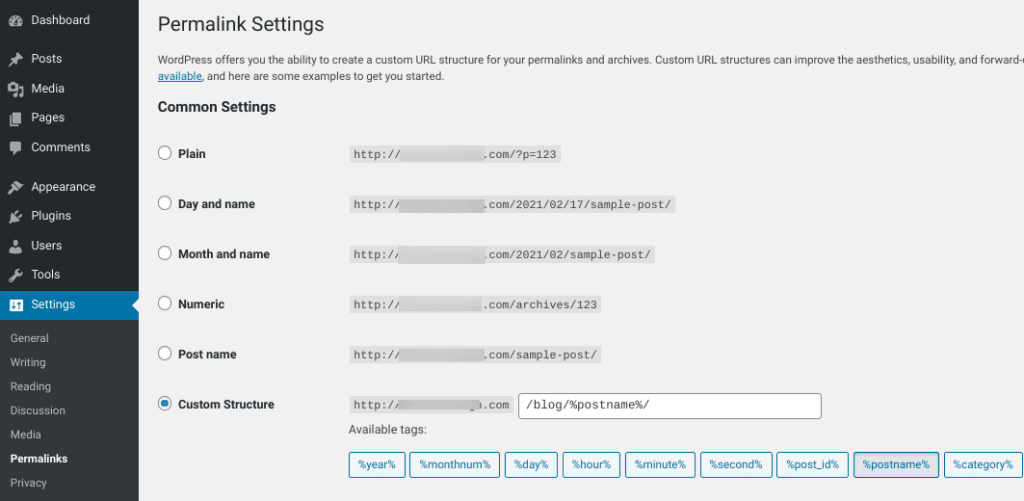
Task: Open Reading settings submenu
Action: pyautogui.click(x=29, y=387)
